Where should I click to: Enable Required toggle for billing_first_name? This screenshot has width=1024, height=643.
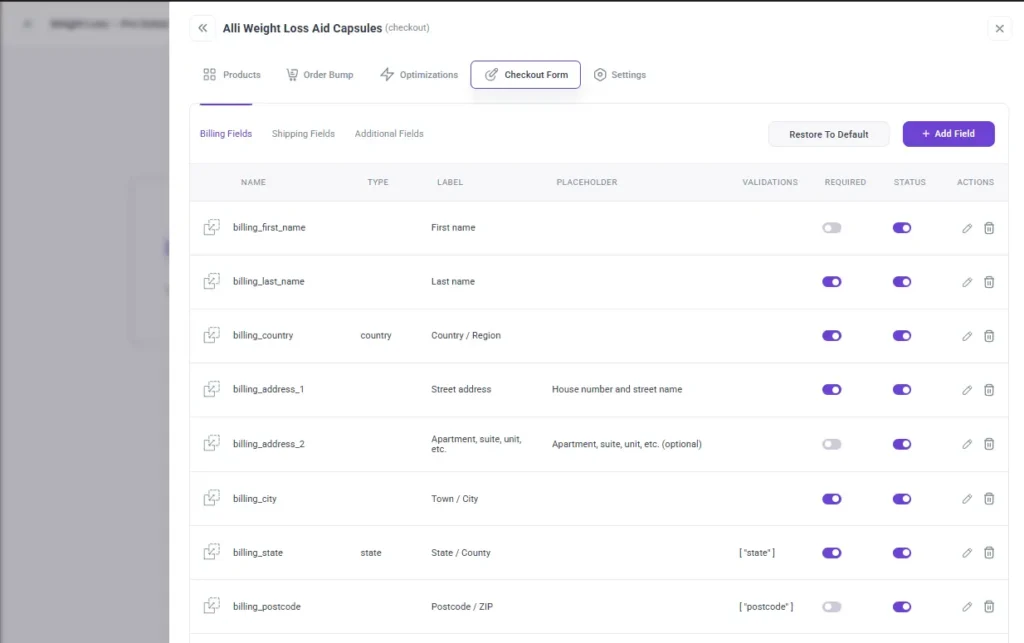[x=831, y=228]
